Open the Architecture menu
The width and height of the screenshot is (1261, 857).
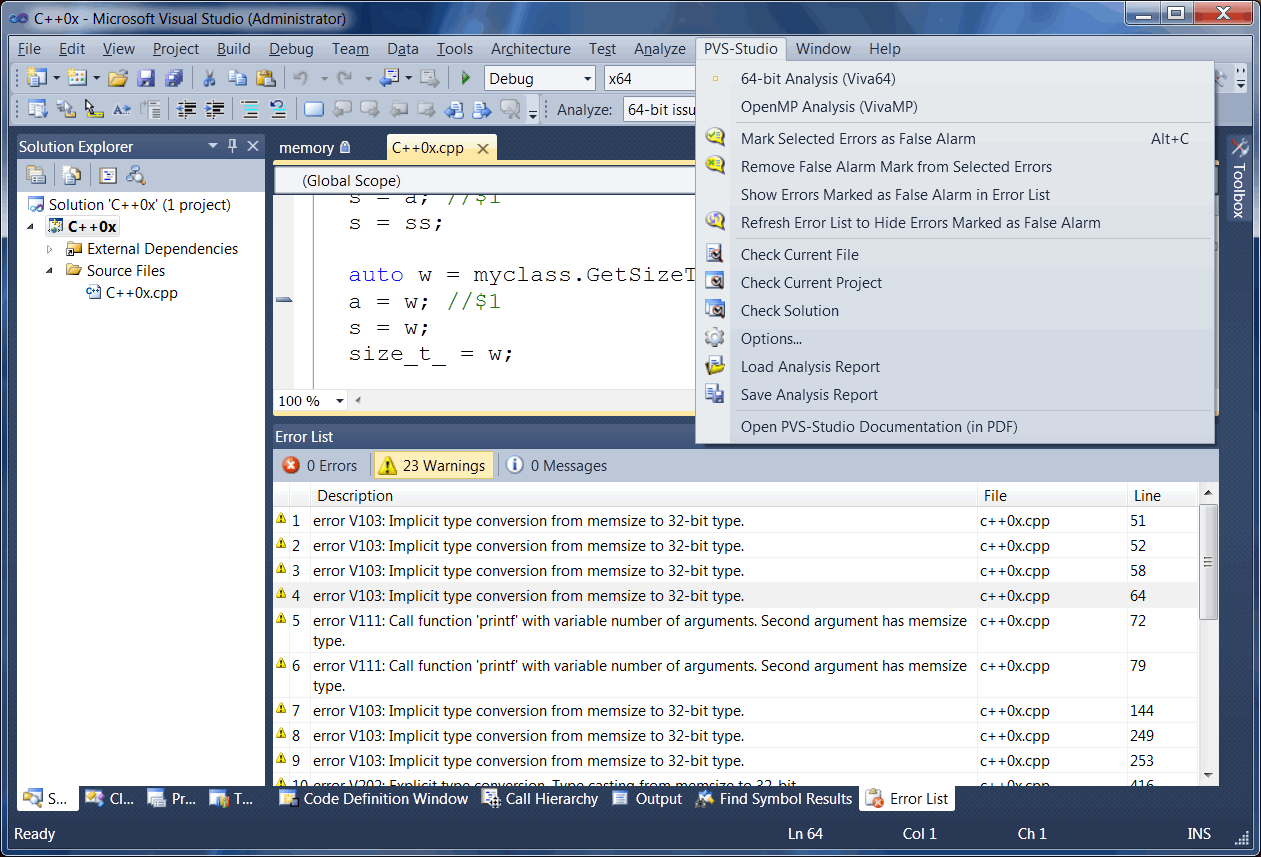click(530, 48)
